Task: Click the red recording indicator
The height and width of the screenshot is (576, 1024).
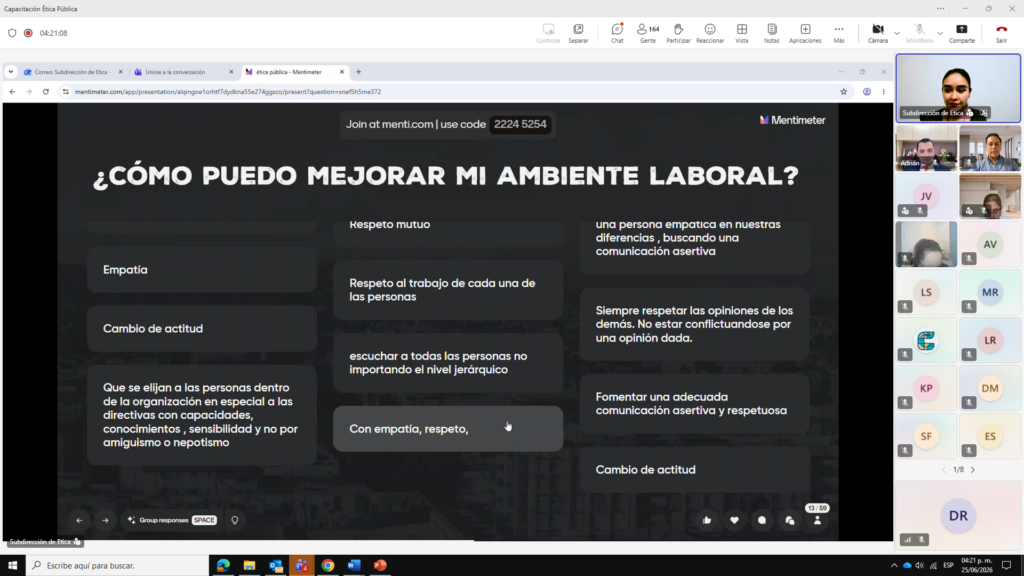Action: [x=28, y=33]
